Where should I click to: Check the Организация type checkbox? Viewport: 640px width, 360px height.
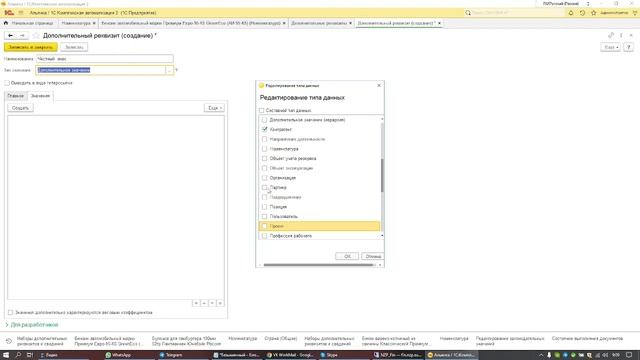pyautogui.click(x=264, y=178)
